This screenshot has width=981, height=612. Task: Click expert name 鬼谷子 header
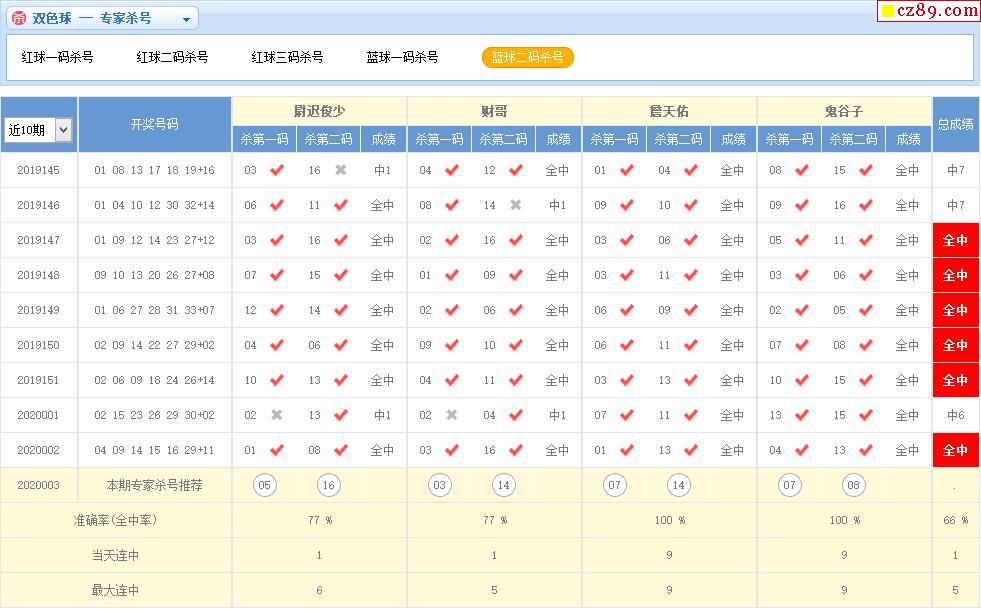click(844, 111)
